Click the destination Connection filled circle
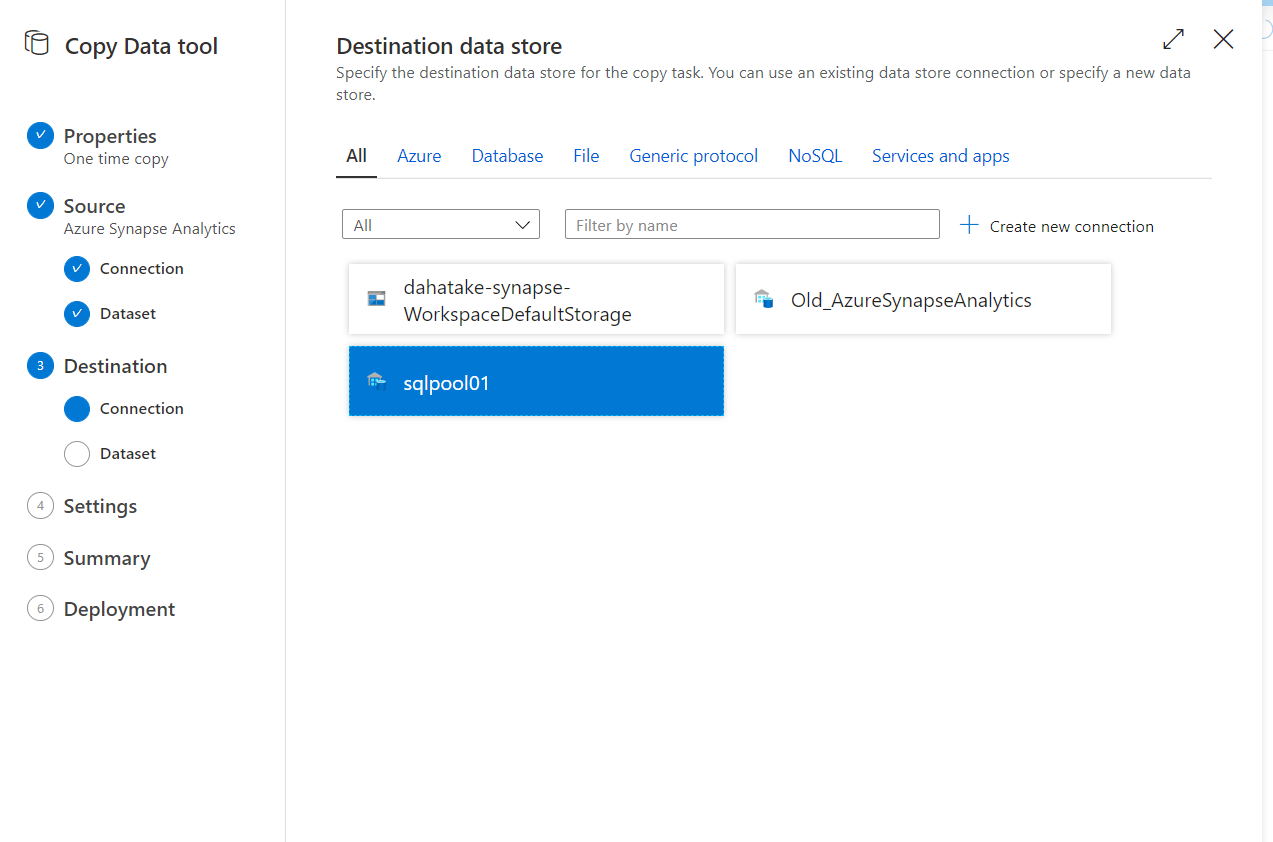The height and width of the screenshot is (842, 1273). pyautogui.click(x=77, y=408)
